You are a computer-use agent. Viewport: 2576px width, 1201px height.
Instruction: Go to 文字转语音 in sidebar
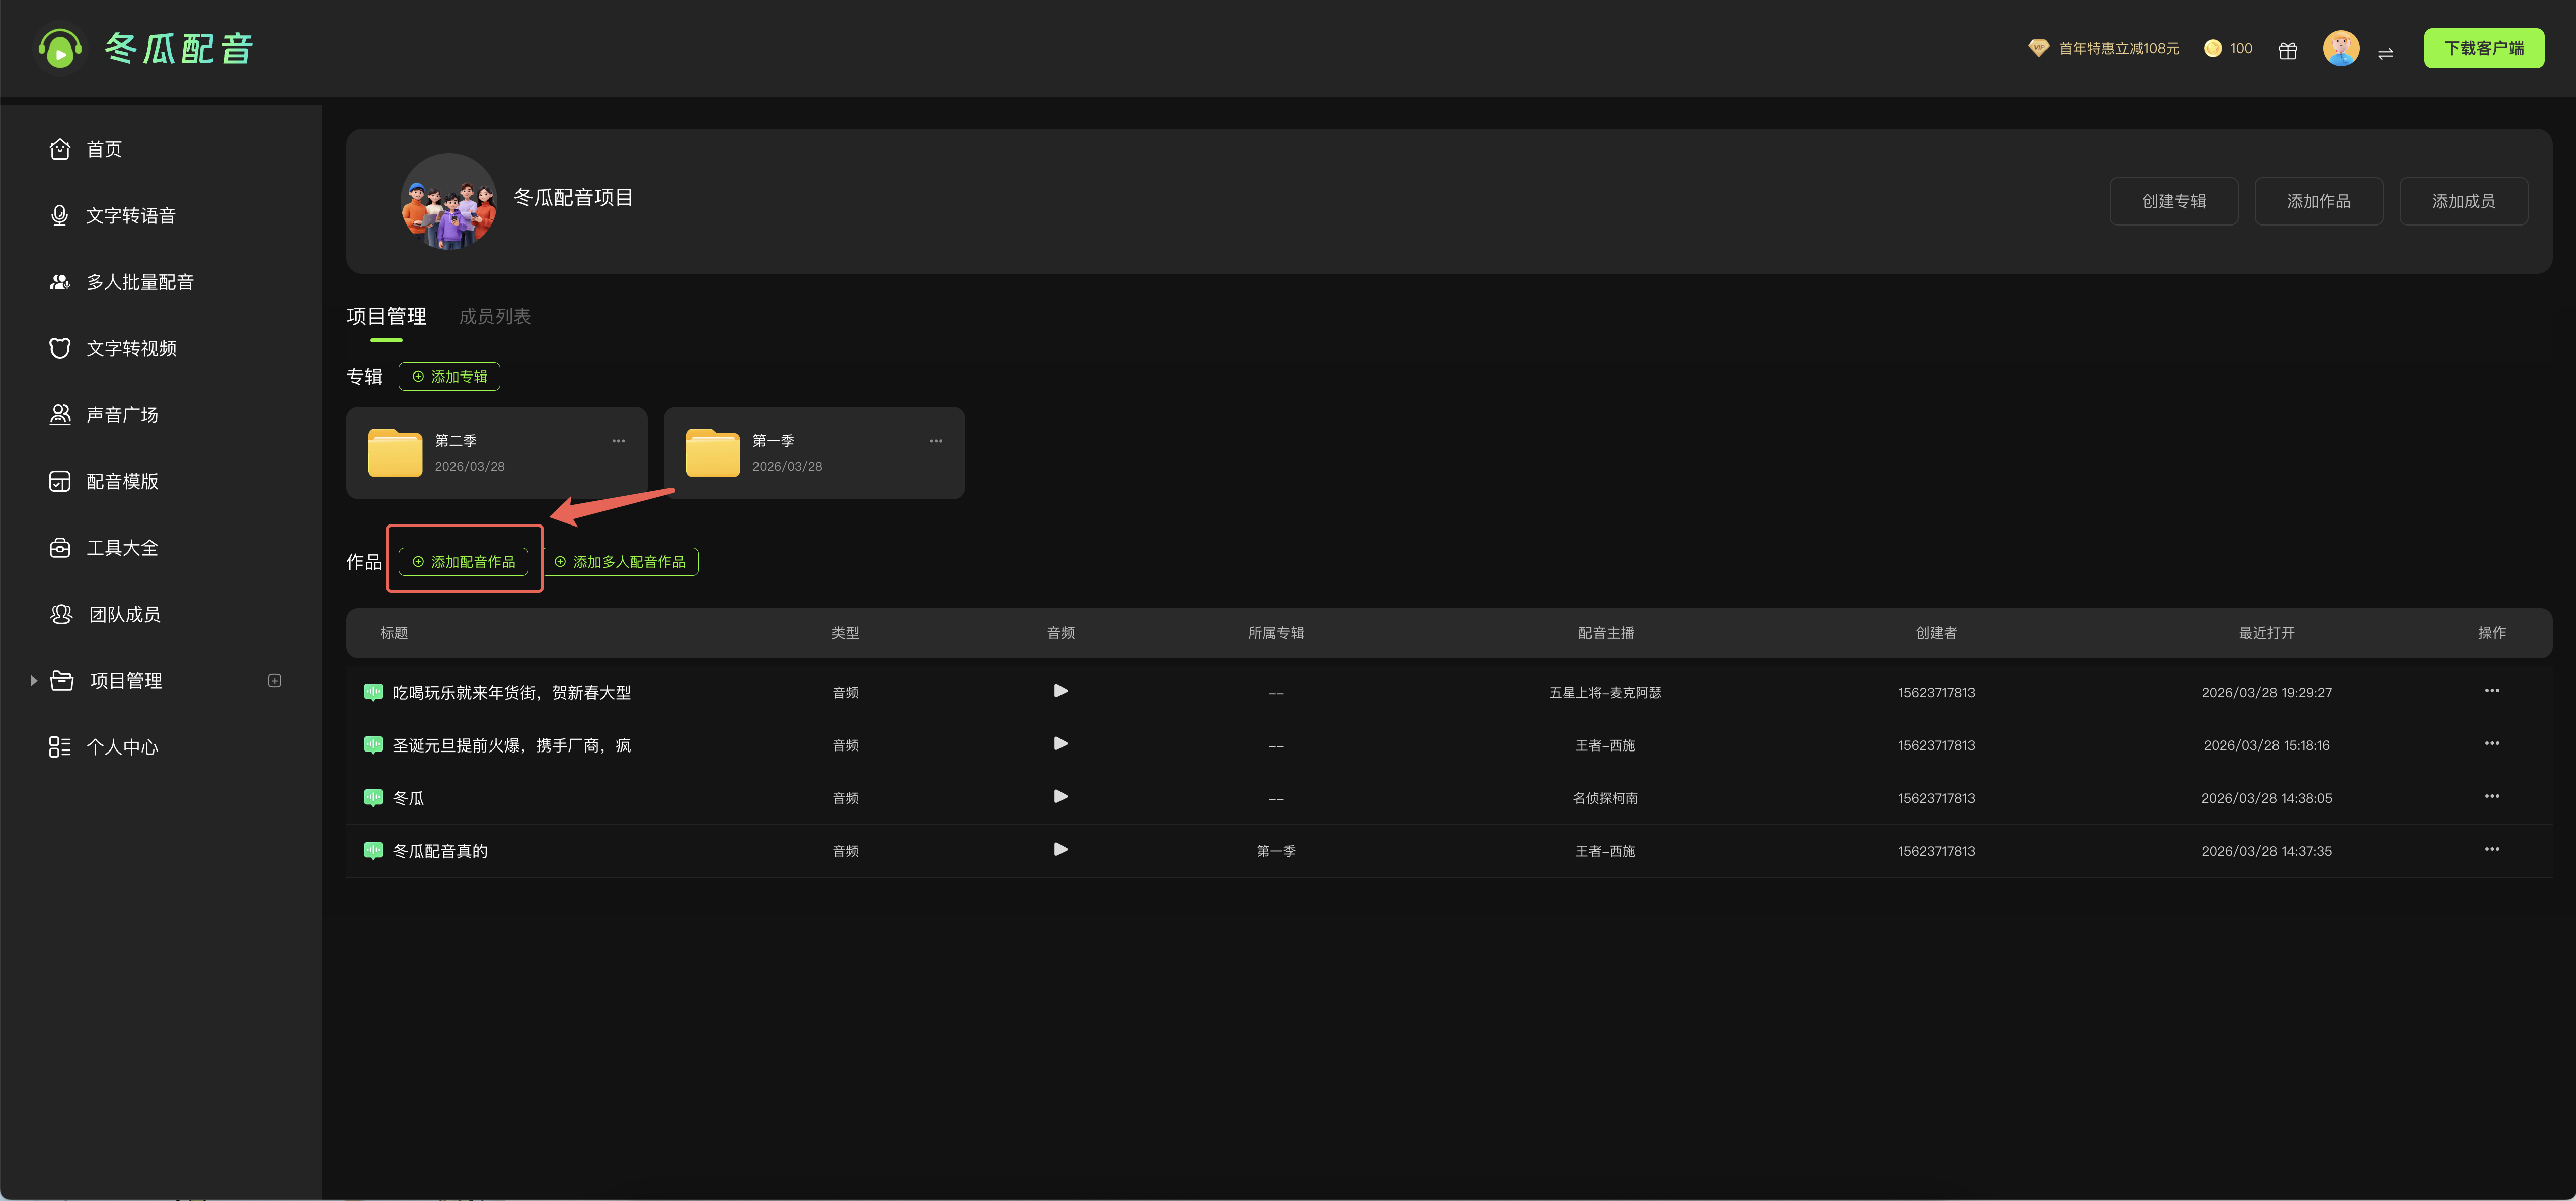(x=130, y=216)
